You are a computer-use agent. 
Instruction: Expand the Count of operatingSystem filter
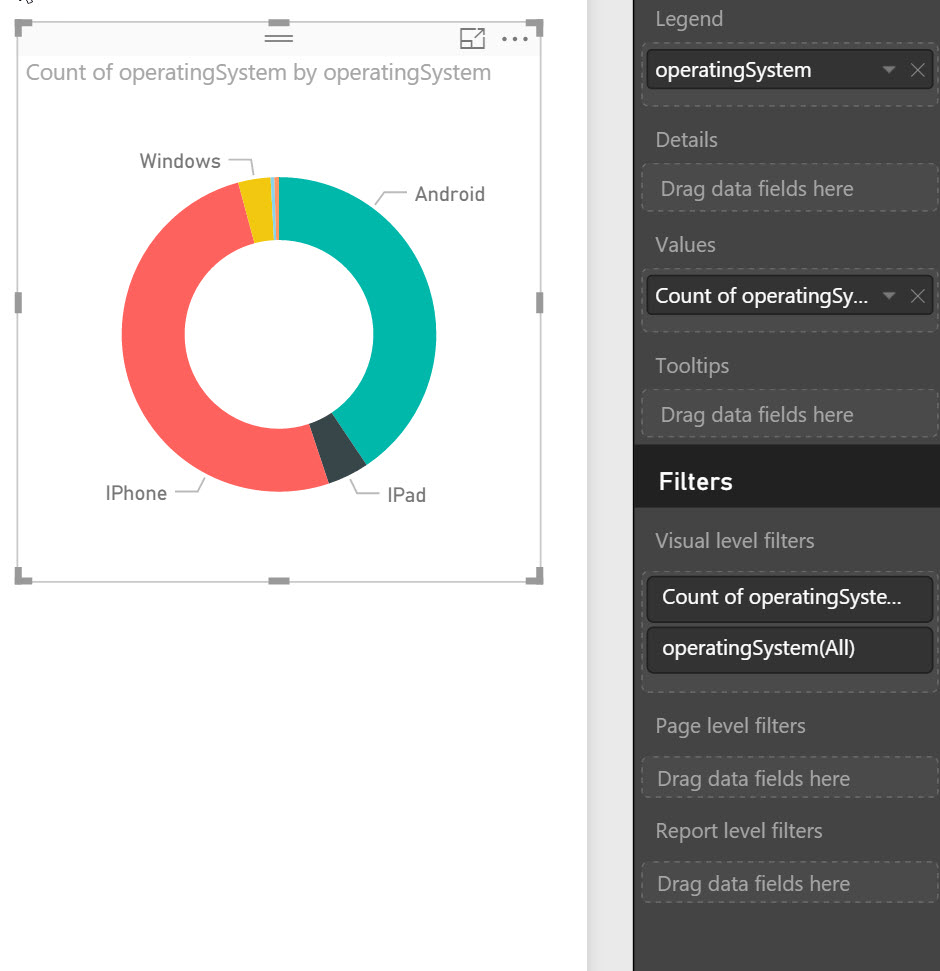pyautogui.click(x=789, y=598)
